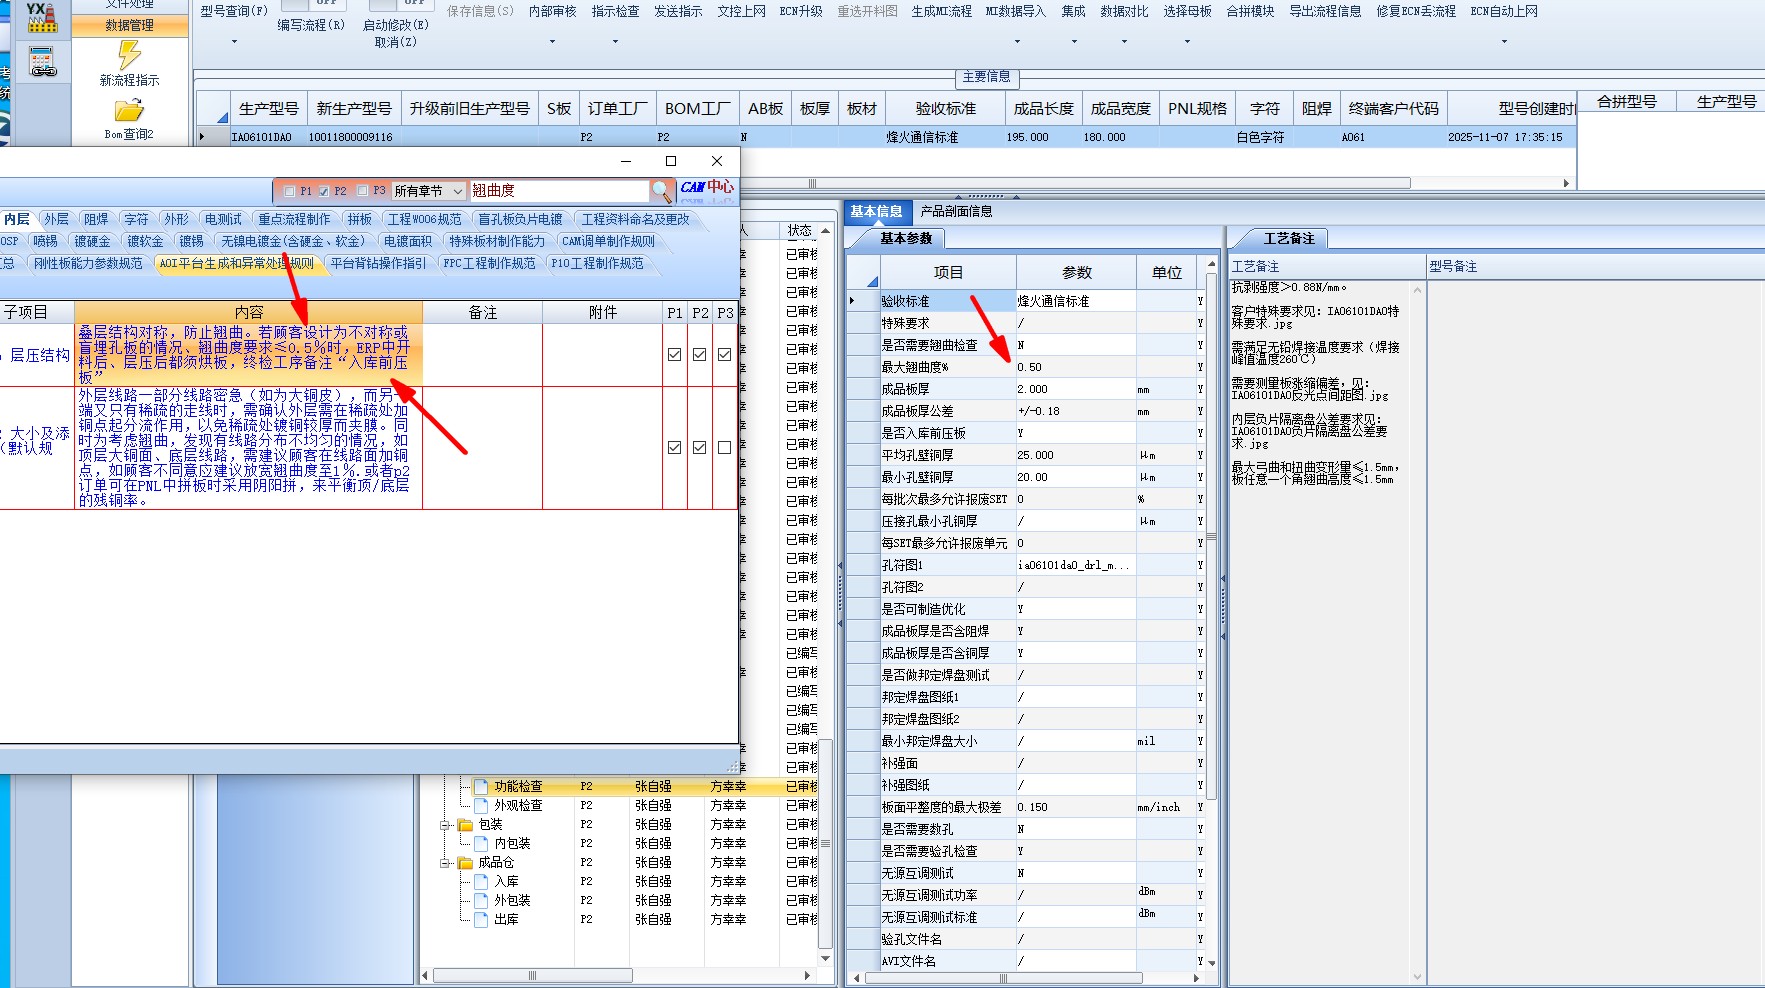This screenshot has width=1765, height=988.
Task: Collapse the 包装 tree node
Action: tap(446, 826)
